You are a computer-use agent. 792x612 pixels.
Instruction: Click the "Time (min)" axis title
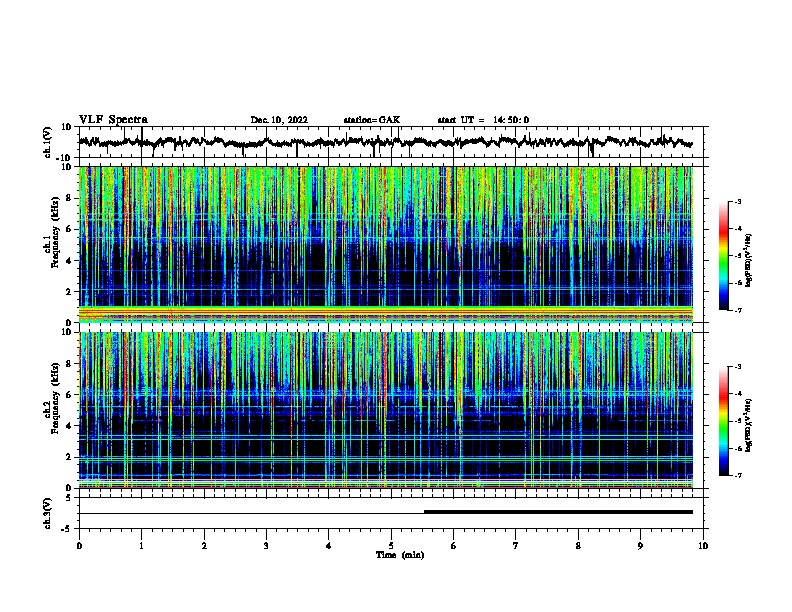pyautogui.click(x=400, y=555)
